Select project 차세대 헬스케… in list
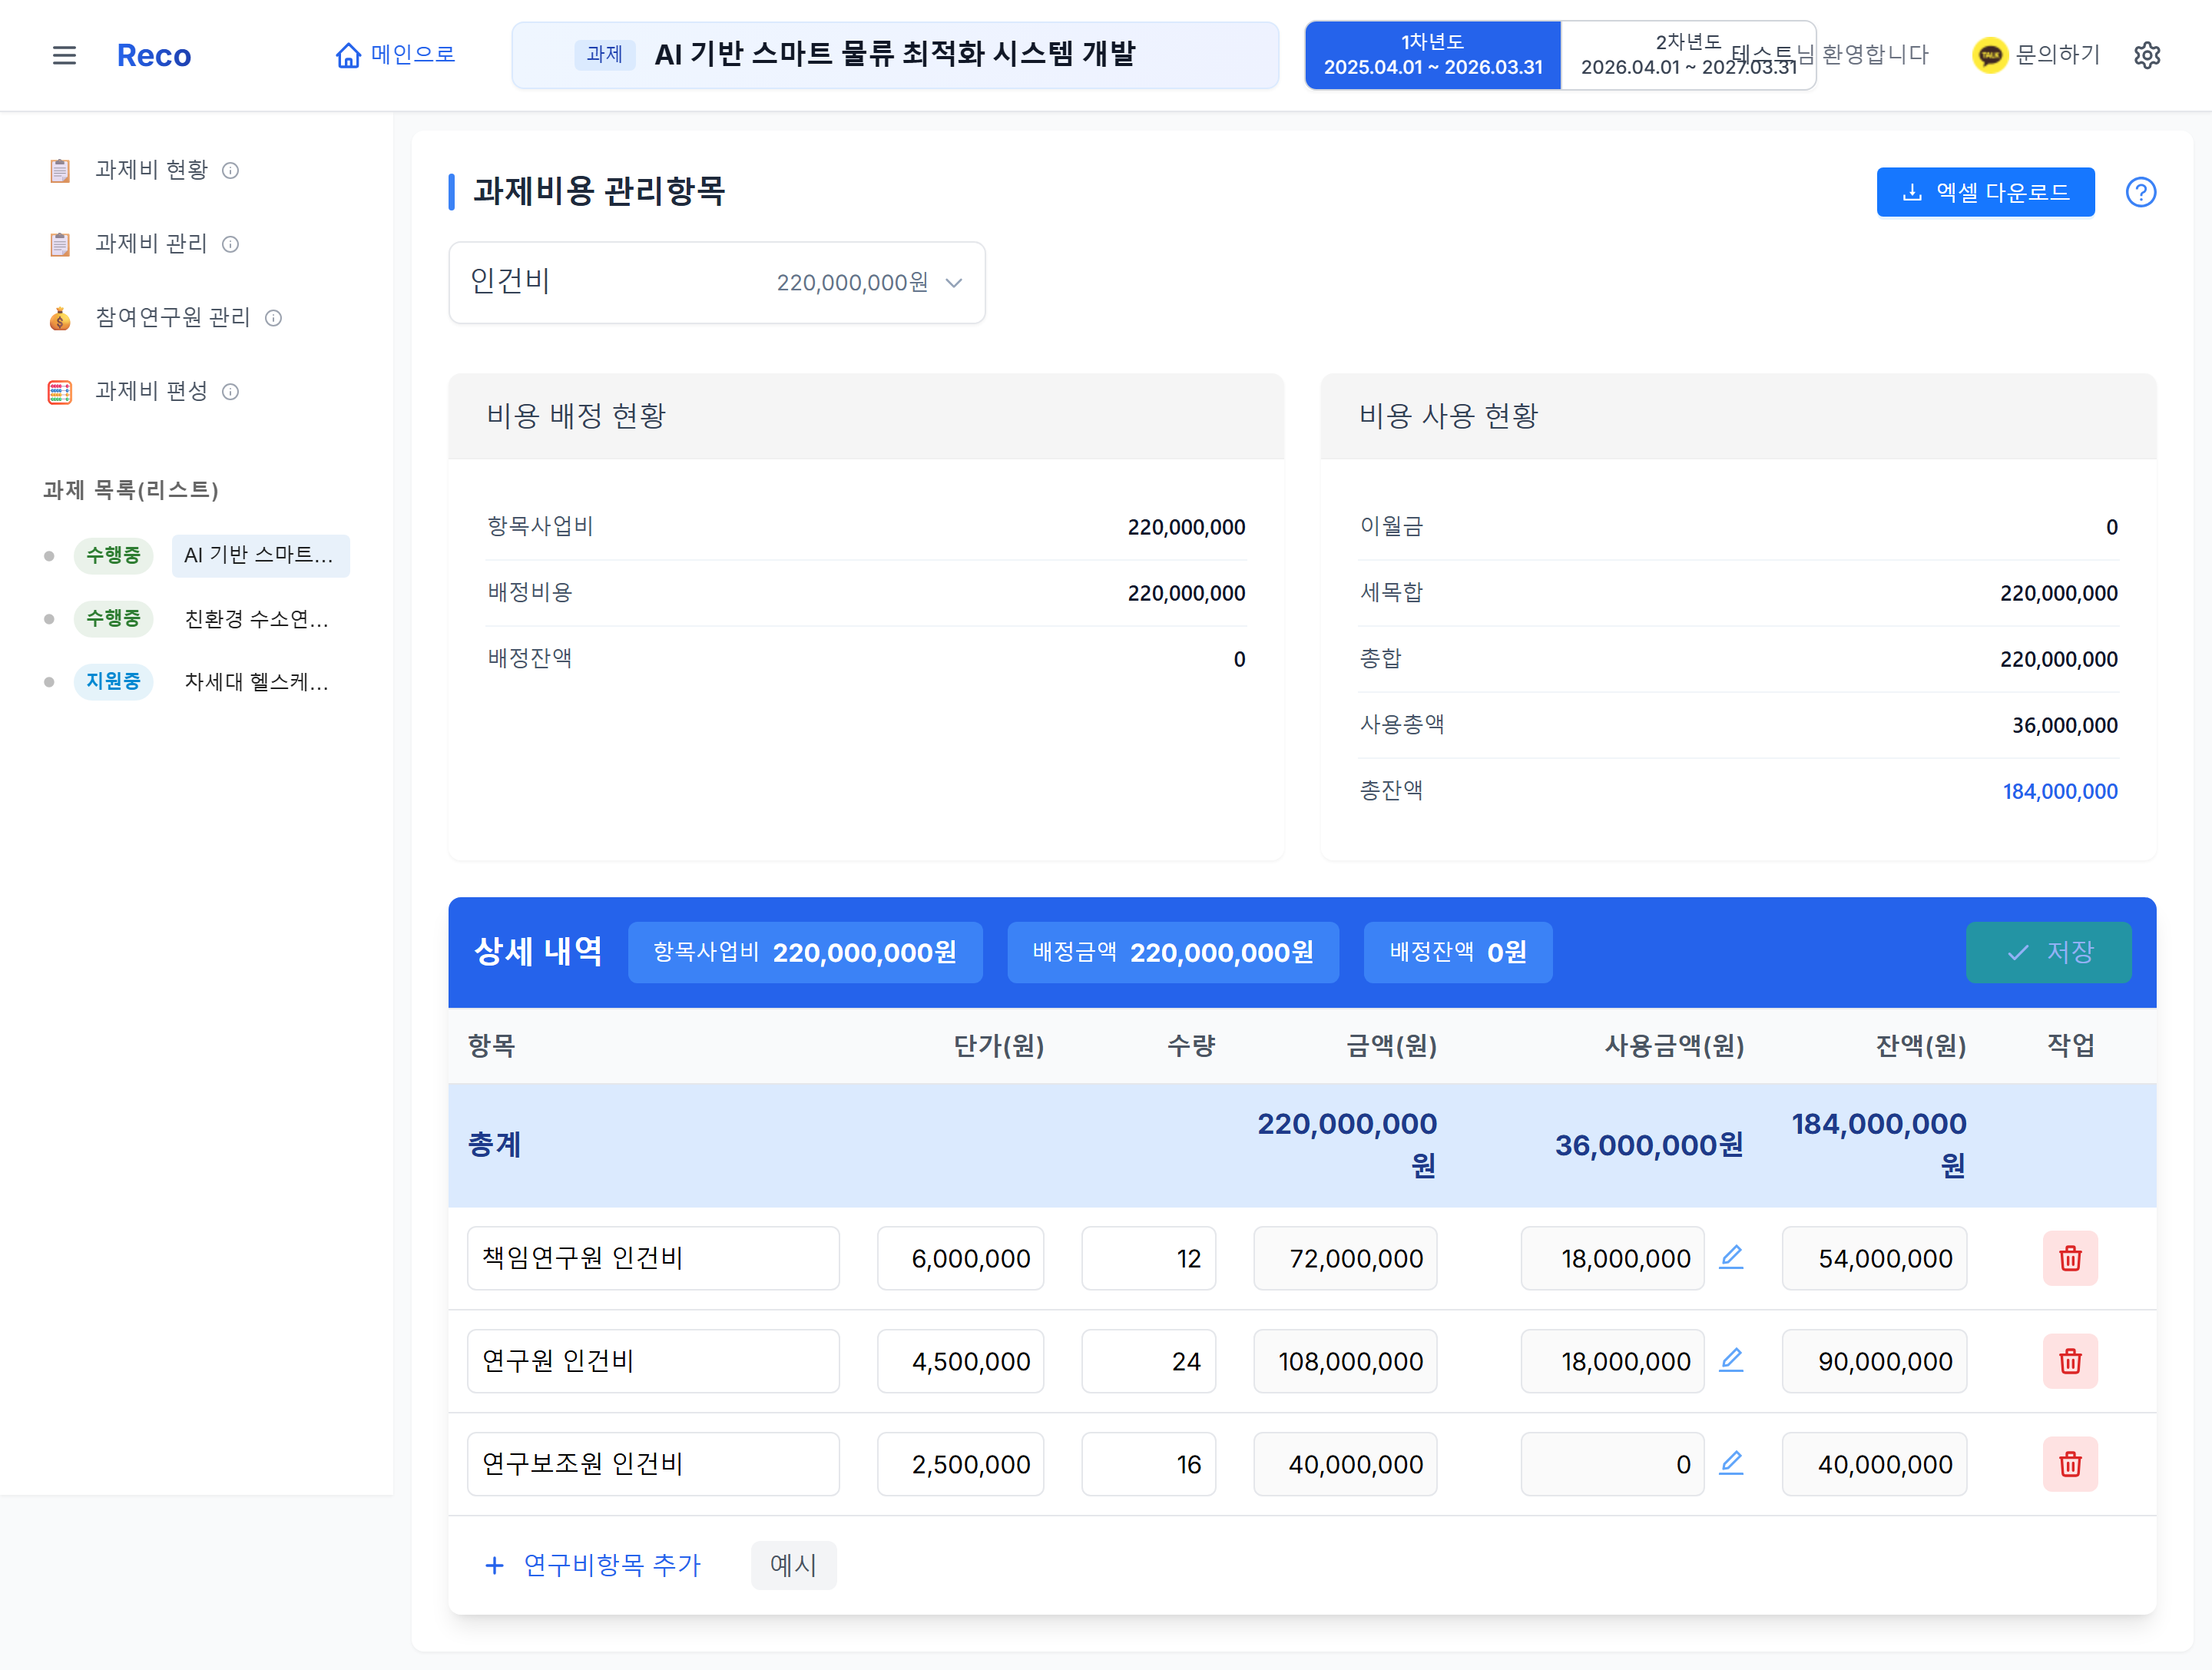The width and height of the screenshot is (2212, 1670). (x=257, y=682)
